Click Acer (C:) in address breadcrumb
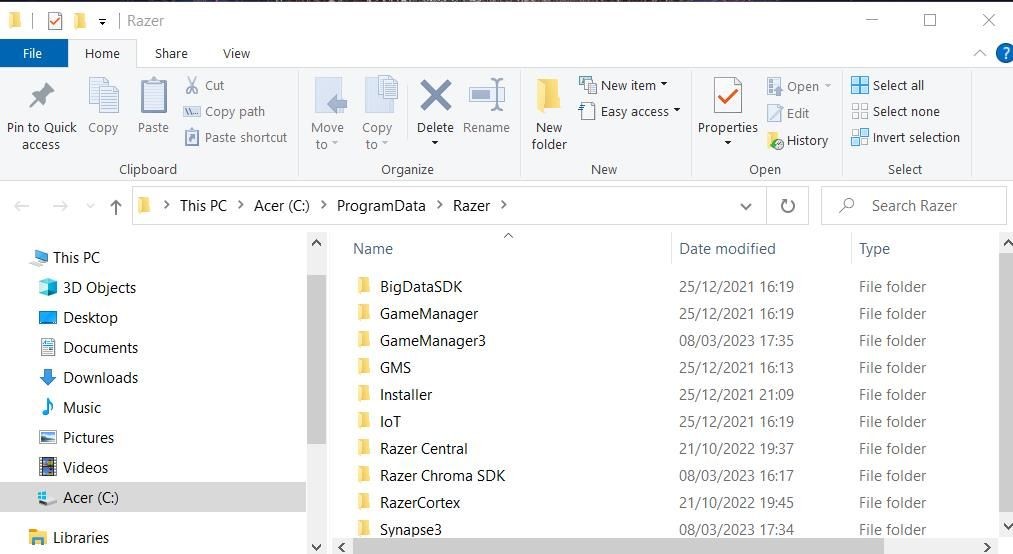 (x=282, y=206)
